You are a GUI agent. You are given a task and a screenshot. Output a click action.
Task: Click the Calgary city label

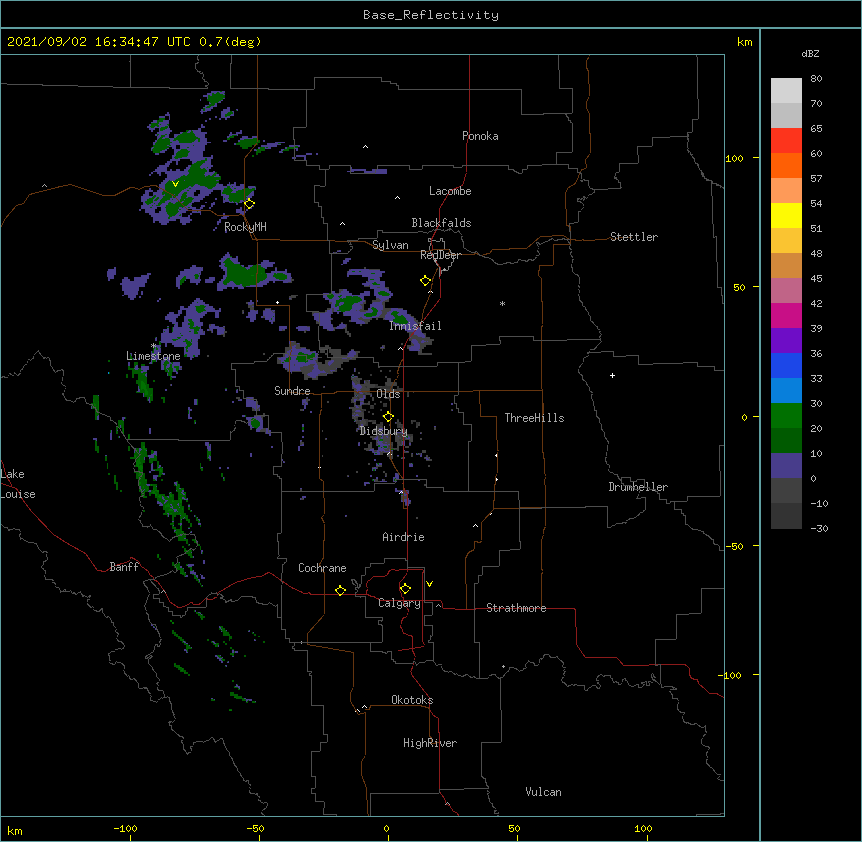click(399, 603)
